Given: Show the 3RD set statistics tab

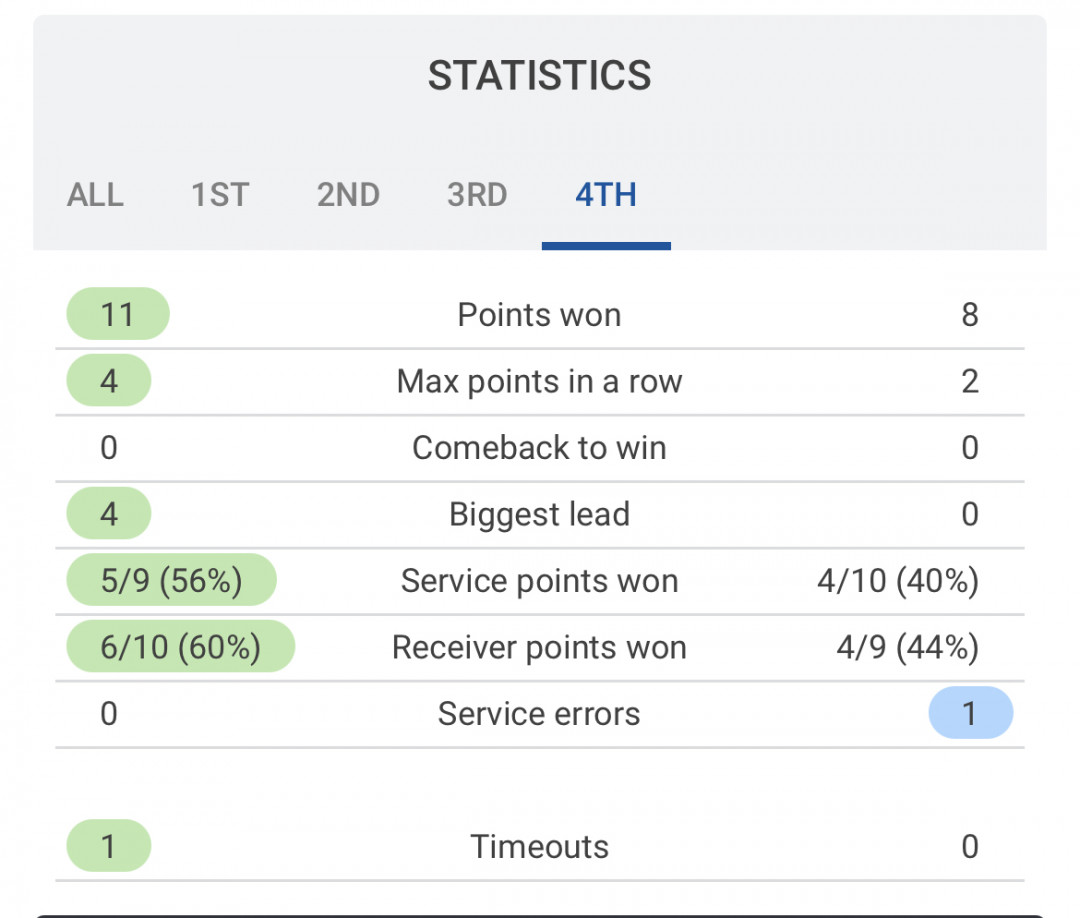Looking at the screenshot, I should [x=477, y=195].
